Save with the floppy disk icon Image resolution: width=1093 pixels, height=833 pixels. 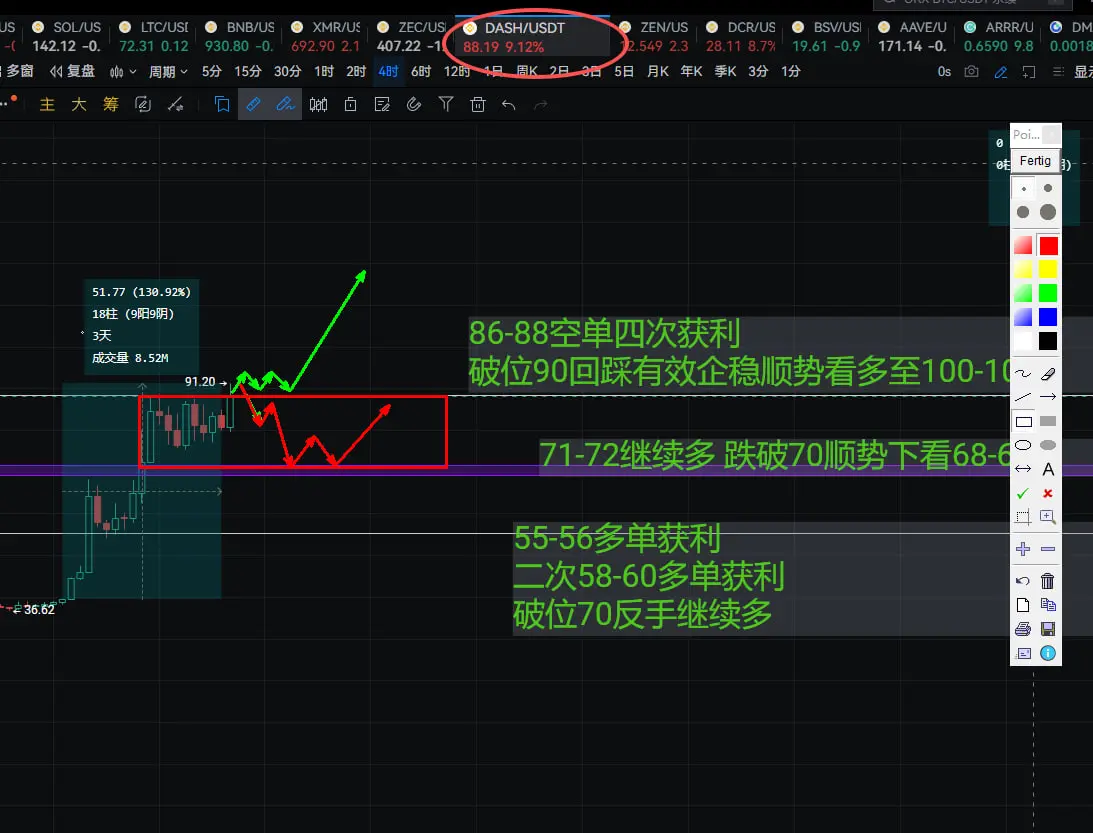tap(1048, 629)
